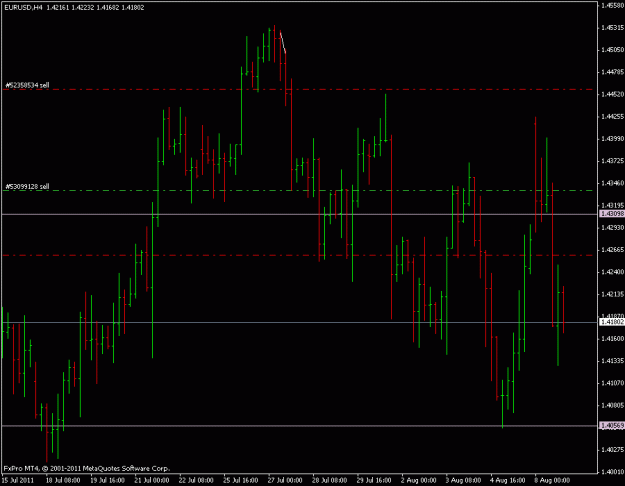Screen dimensions: 625x486
Task: Click the 1.42135 price axis label
Action: pyautogui.click(x=612, y=294)
